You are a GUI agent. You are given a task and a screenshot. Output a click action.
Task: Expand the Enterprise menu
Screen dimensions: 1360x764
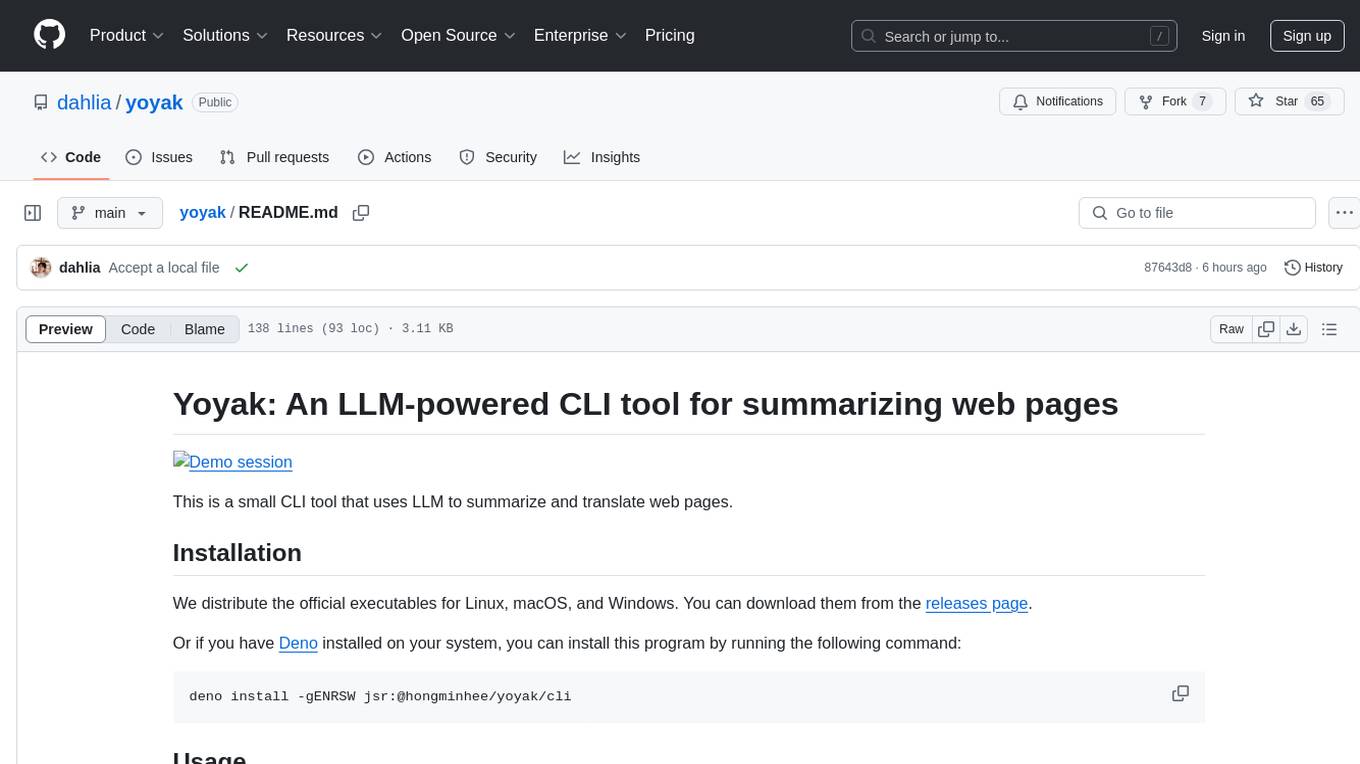pyautogui.click(x=580, y=35)
